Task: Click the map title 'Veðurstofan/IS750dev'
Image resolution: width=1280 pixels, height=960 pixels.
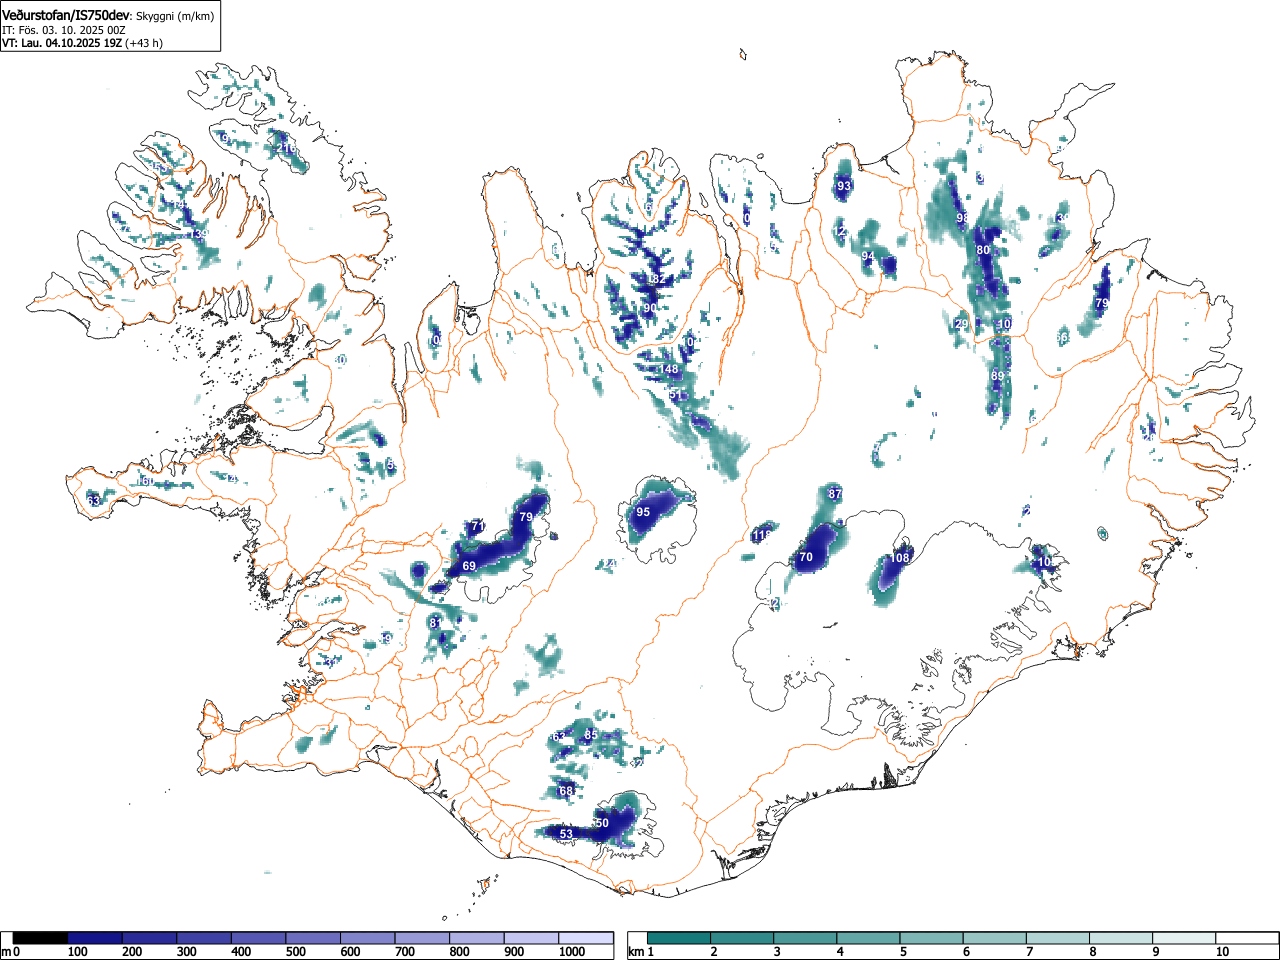Action: (x=65, y=16)
